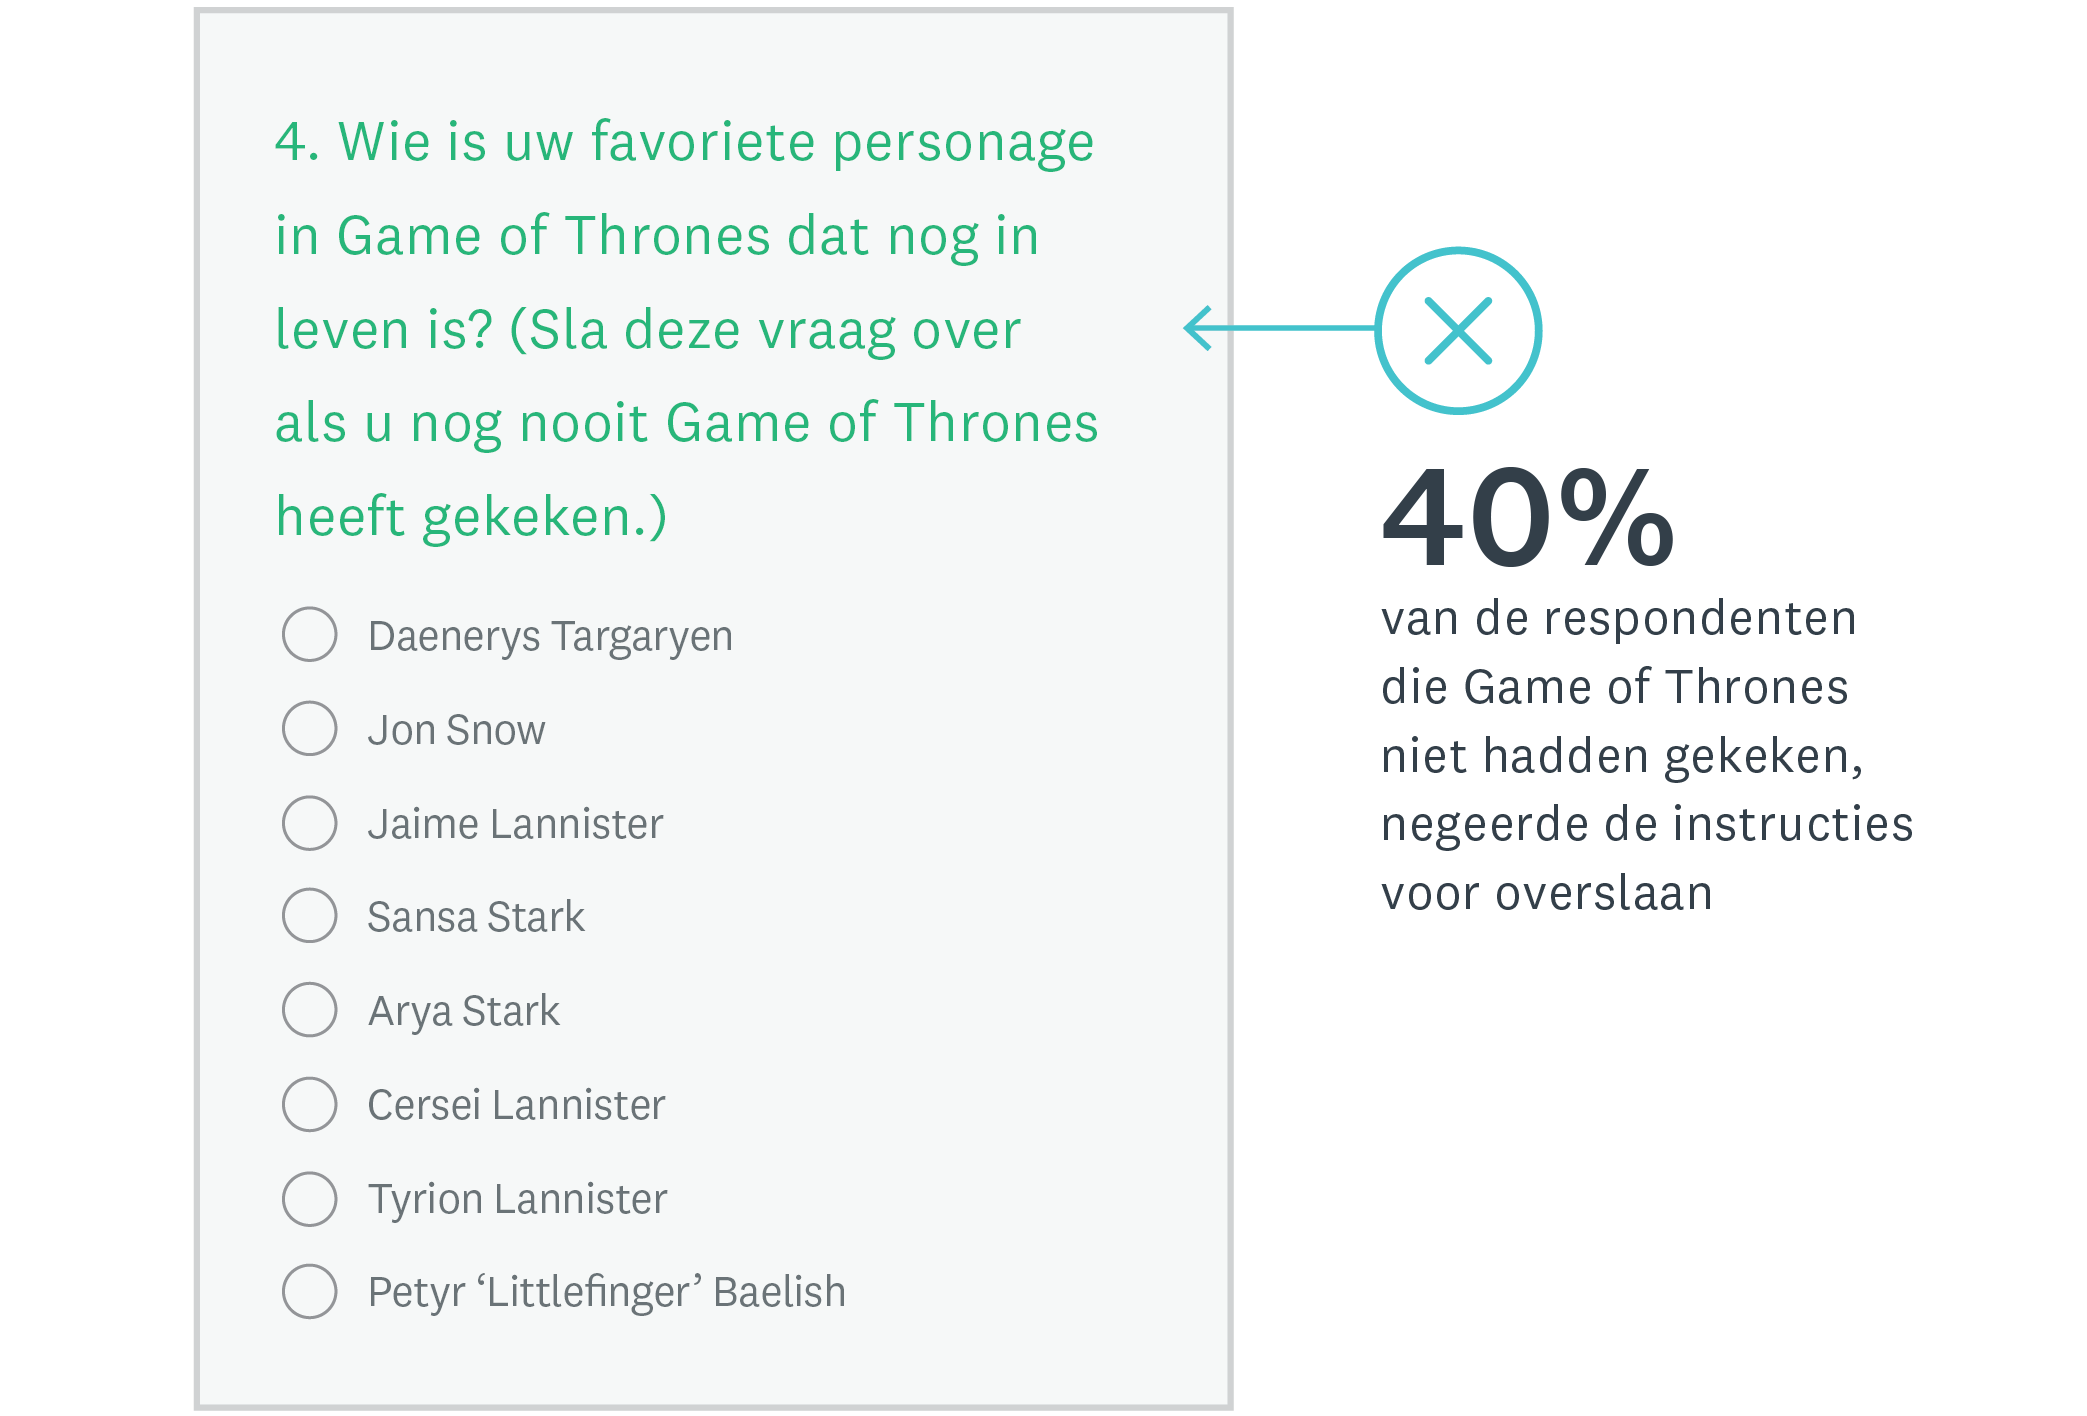This screenshot has height=1416, width=2087.
Task: Select the Arya Stark radio button
Action: pos(310,1009)
